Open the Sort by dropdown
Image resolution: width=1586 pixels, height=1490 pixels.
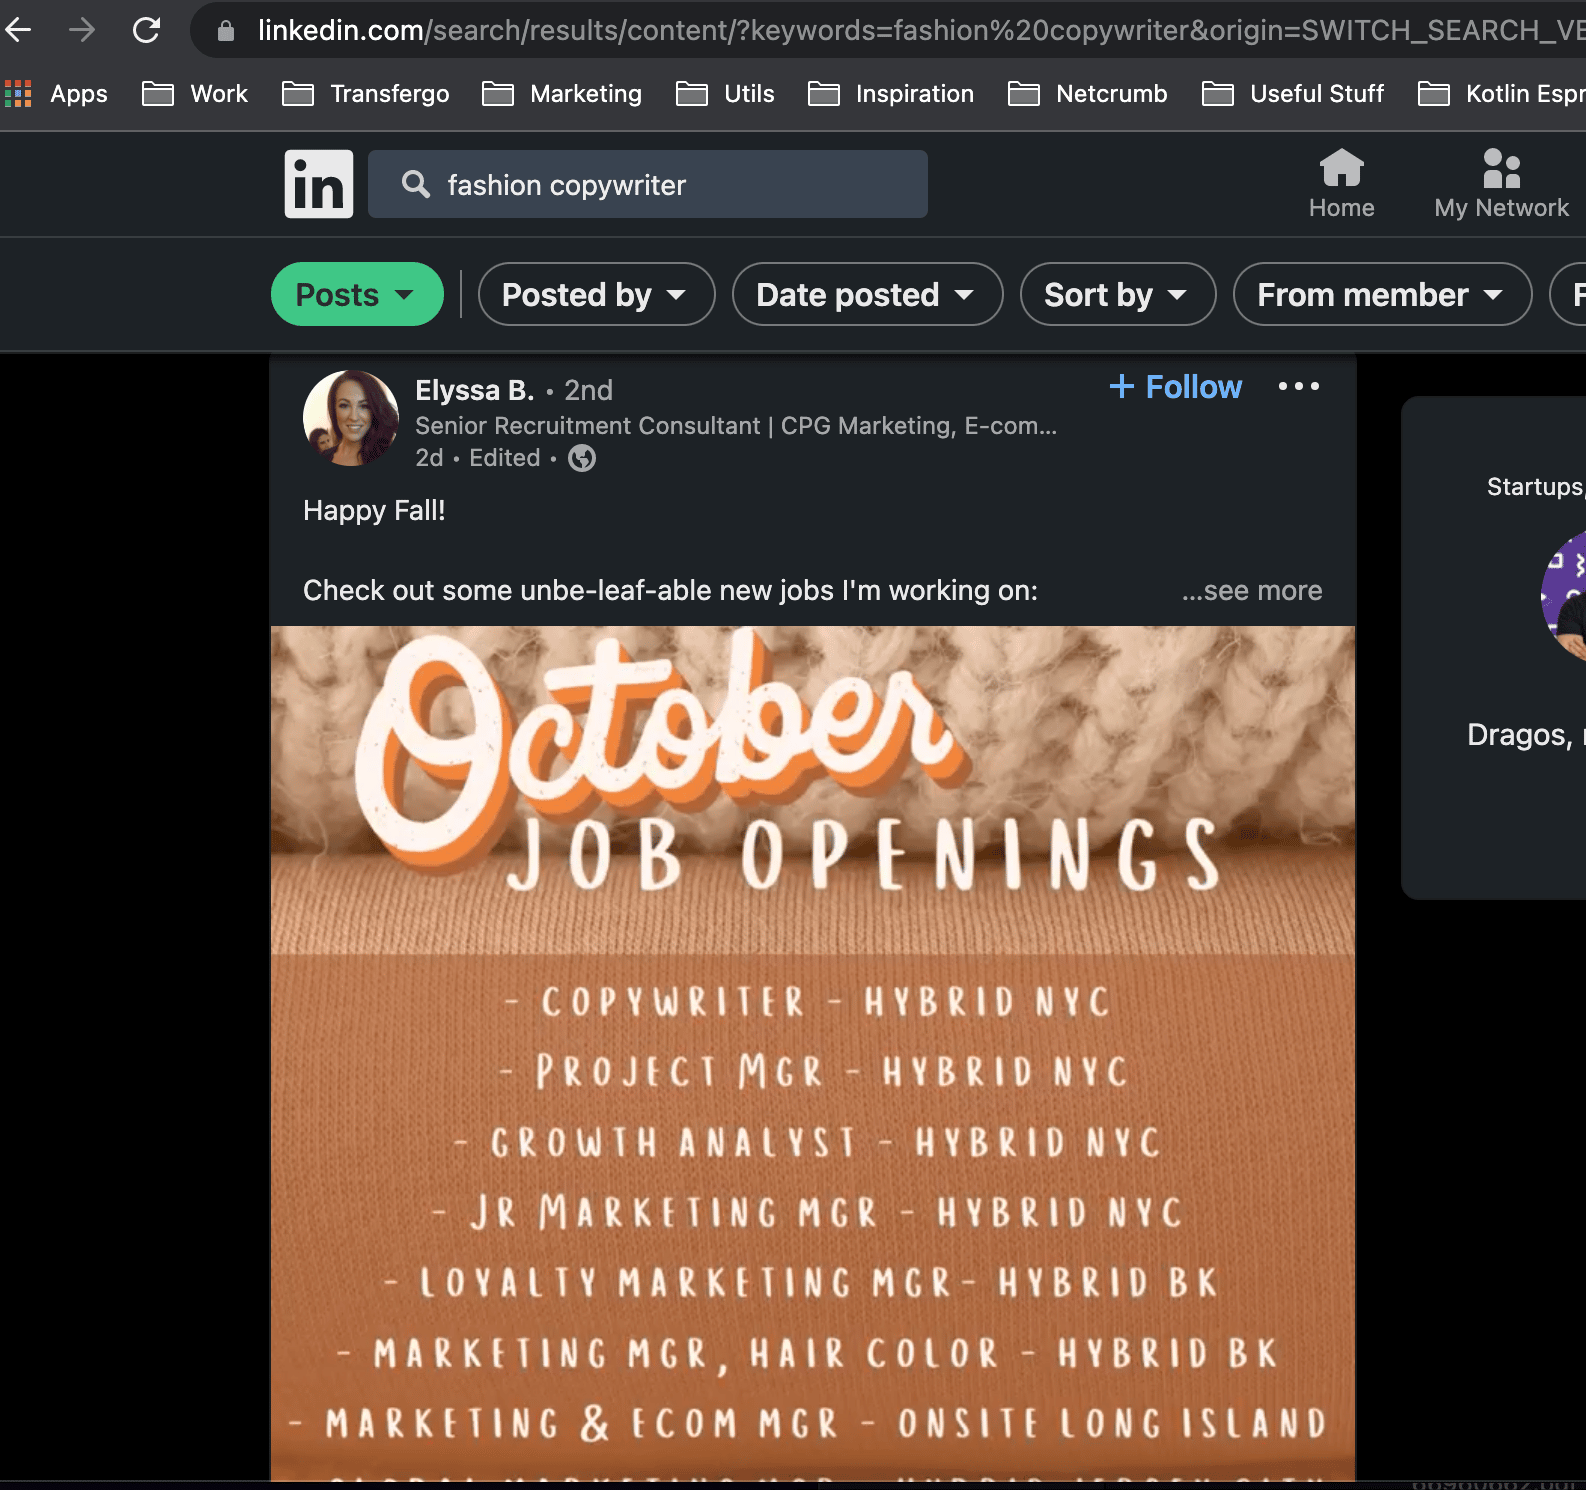(x=1117, y=295)
